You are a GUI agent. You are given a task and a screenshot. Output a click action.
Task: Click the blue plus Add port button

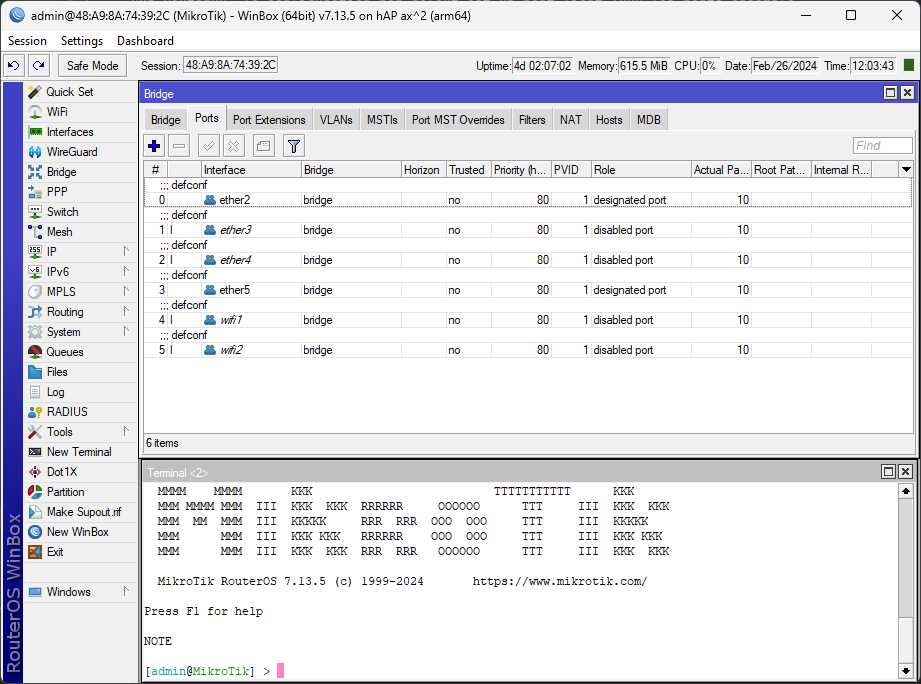point(154,146)
